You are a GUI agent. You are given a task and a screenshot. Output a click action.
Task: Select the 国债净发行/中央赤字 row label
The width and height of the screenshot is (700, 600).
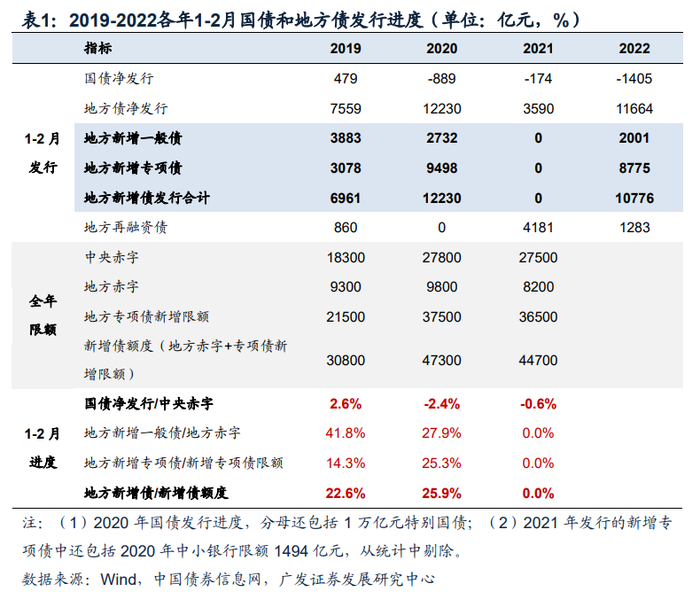(x=149, y=404)
